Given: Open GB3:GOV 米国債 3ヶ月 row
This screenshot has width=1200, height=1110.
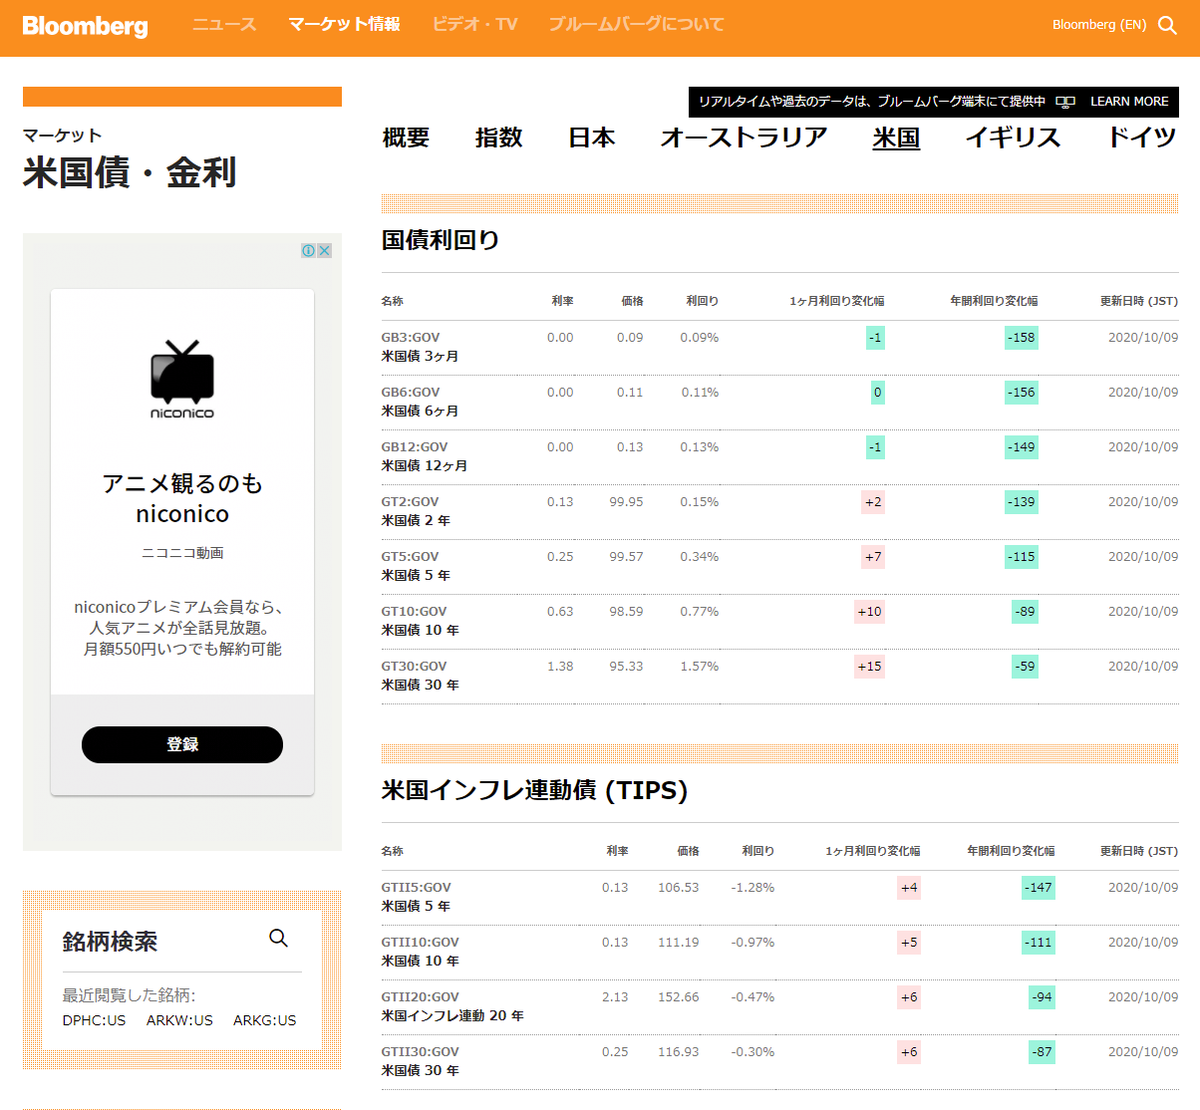Looking at the screenshot, I should [x=780, y=348].
